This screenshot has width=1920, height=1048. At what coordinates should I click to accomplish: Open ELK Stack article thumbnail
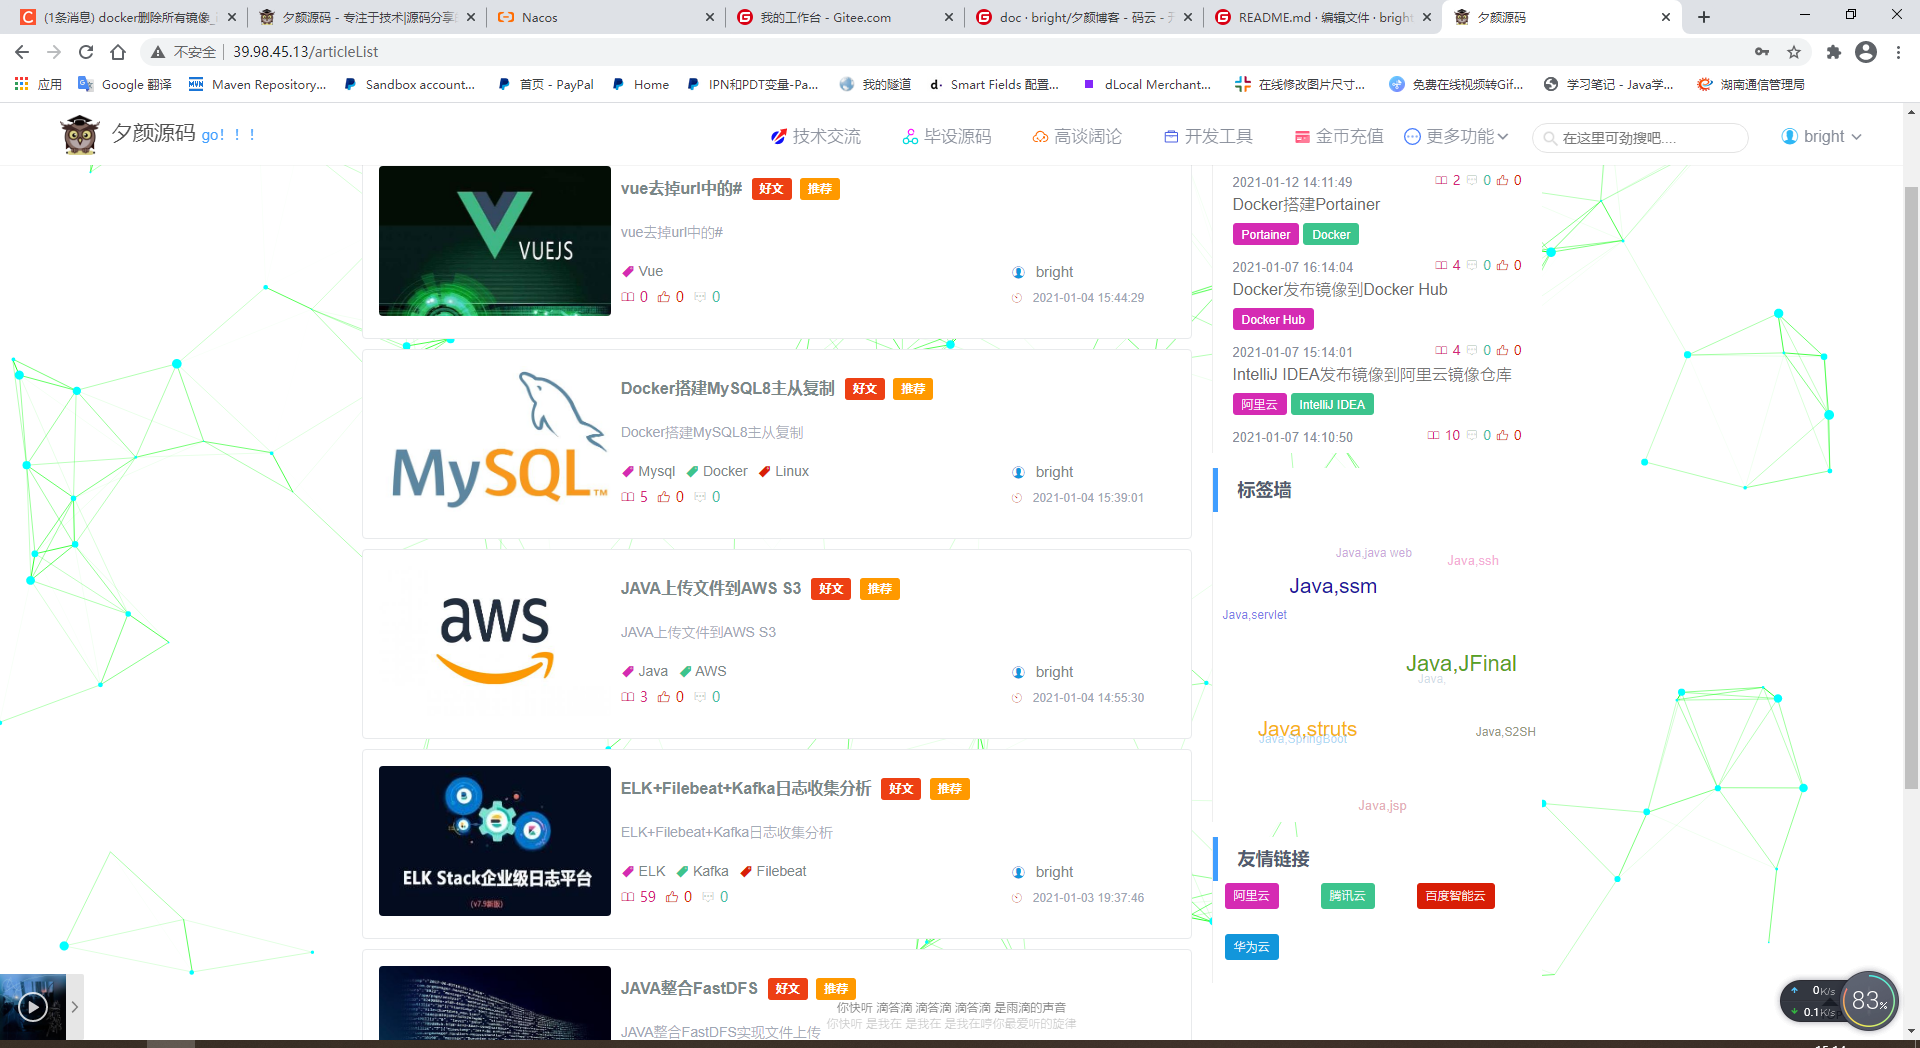click(x=495, y=841)
